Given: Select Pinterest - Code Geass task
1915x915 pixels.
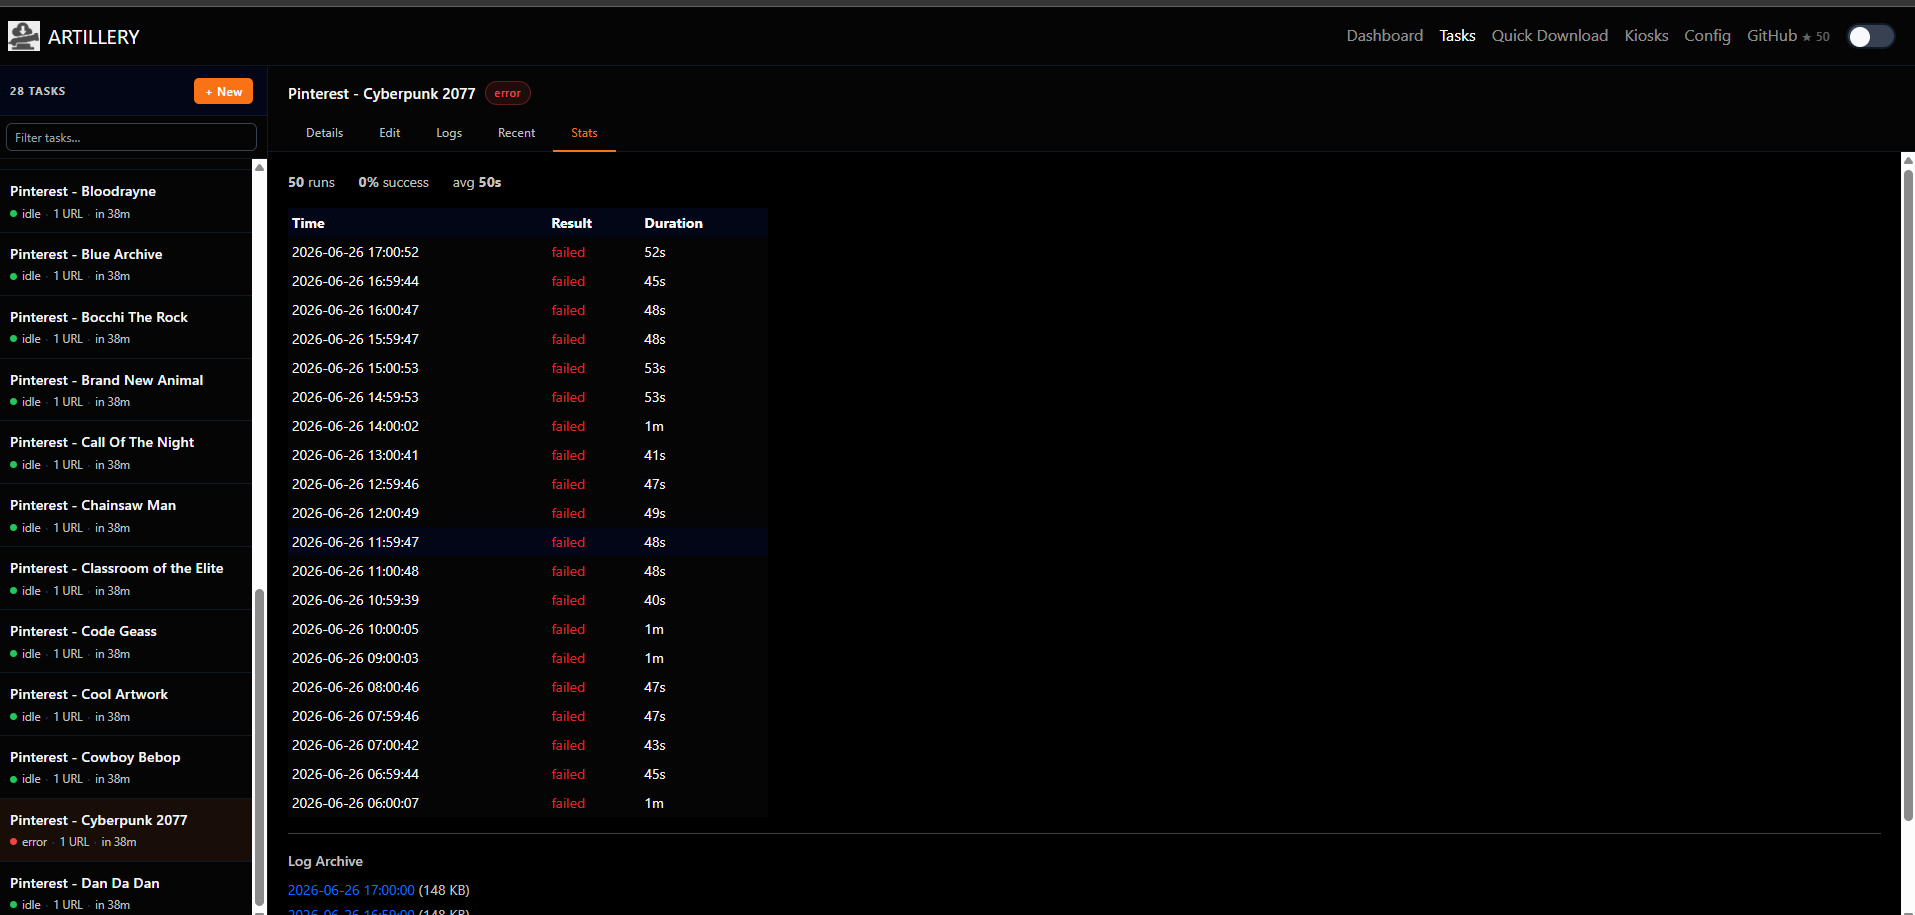Looking at the screenshot, I should point(126,642).
